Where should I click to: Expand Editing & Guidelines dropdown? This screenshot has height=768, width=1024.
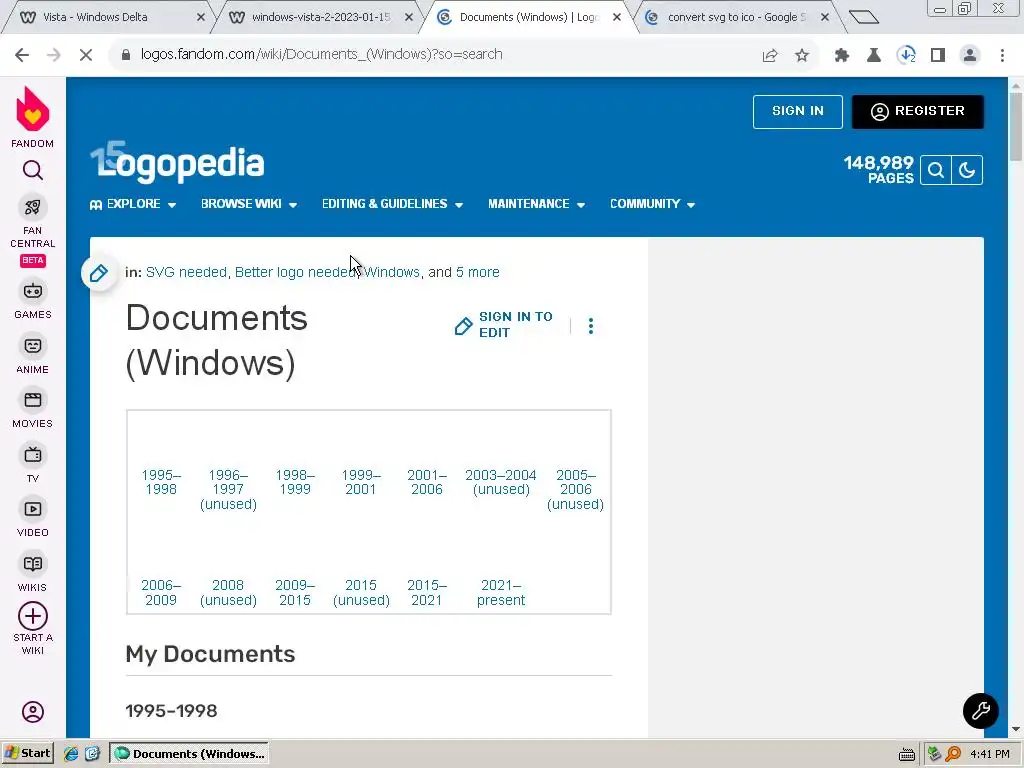(392, 204)
